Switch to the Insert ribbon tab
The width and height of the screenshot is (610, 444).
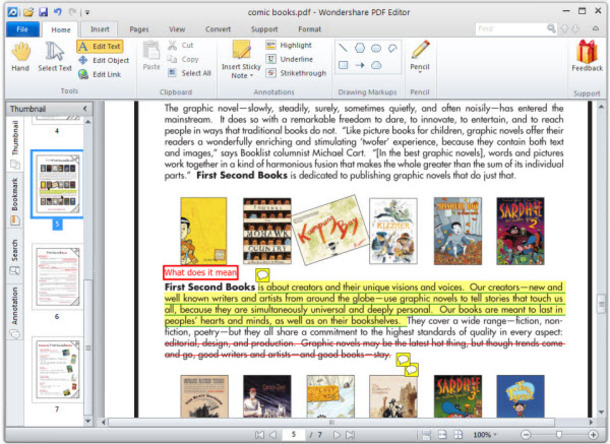tap(100, 29)
